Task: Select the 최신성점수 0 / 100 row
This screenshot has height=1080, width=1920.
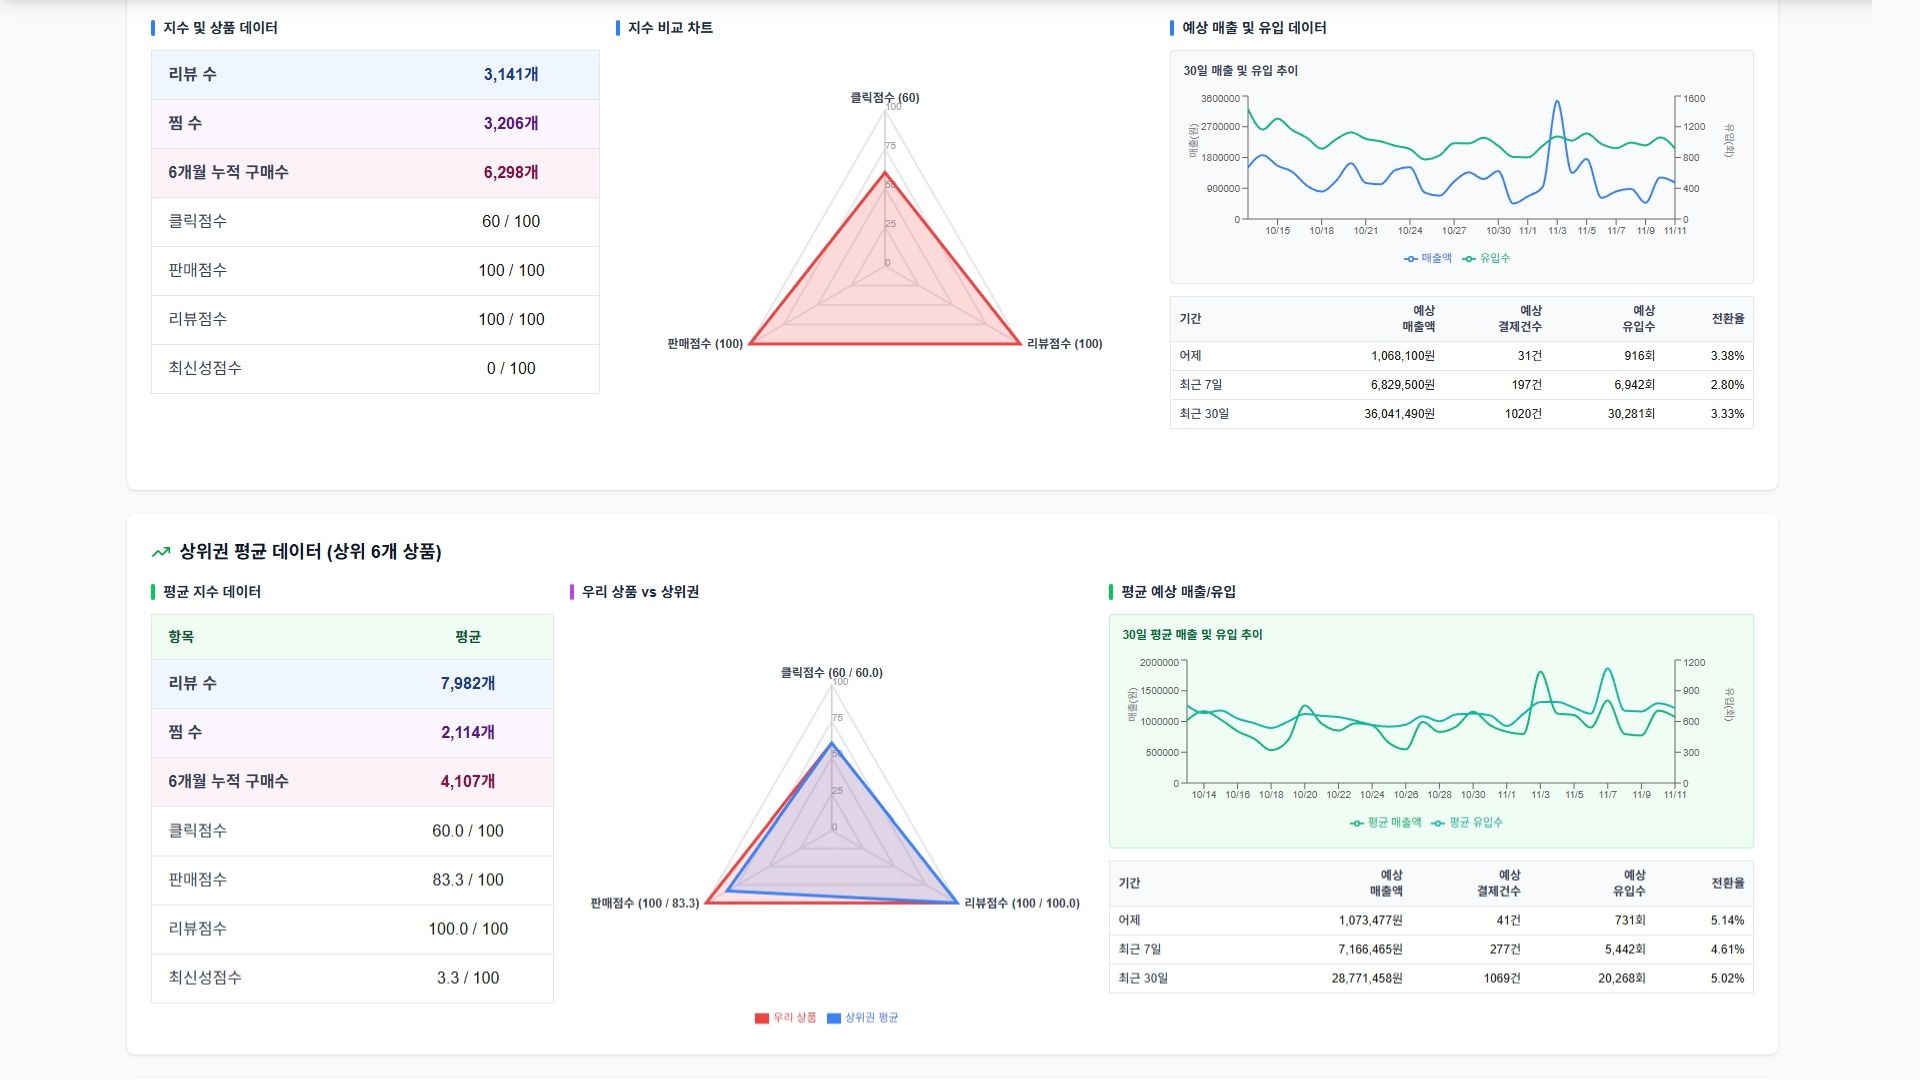Action: pos(375,369)
